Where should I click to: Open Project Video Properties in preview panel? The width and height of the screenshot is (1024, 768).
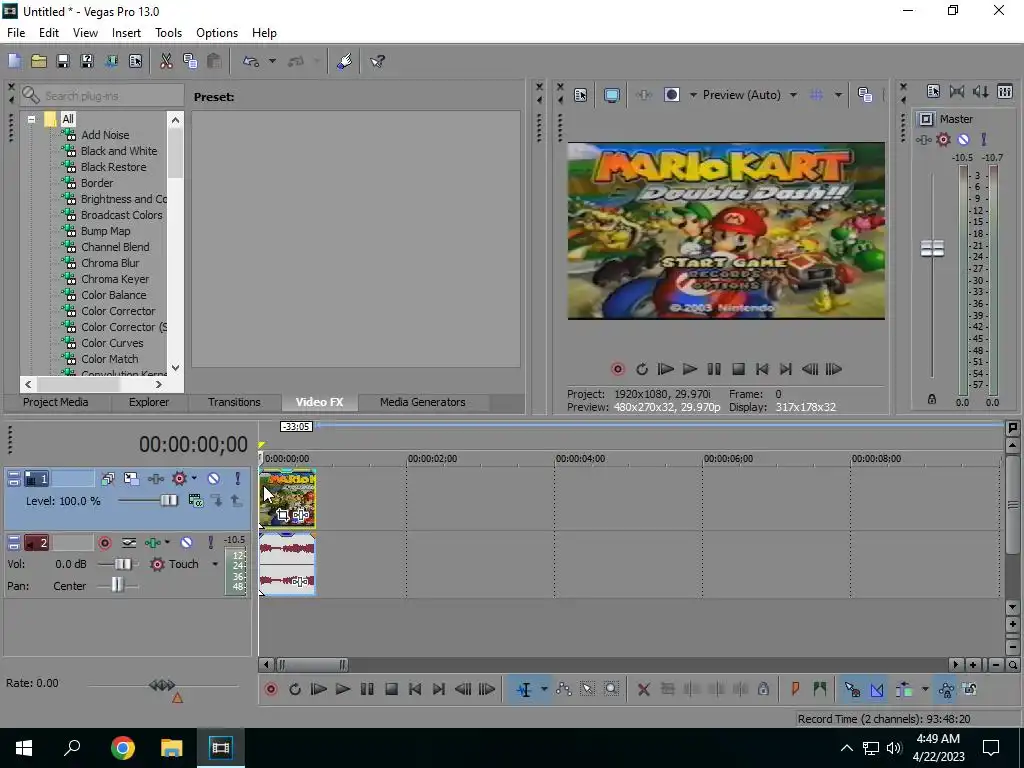tap(581, 95)
